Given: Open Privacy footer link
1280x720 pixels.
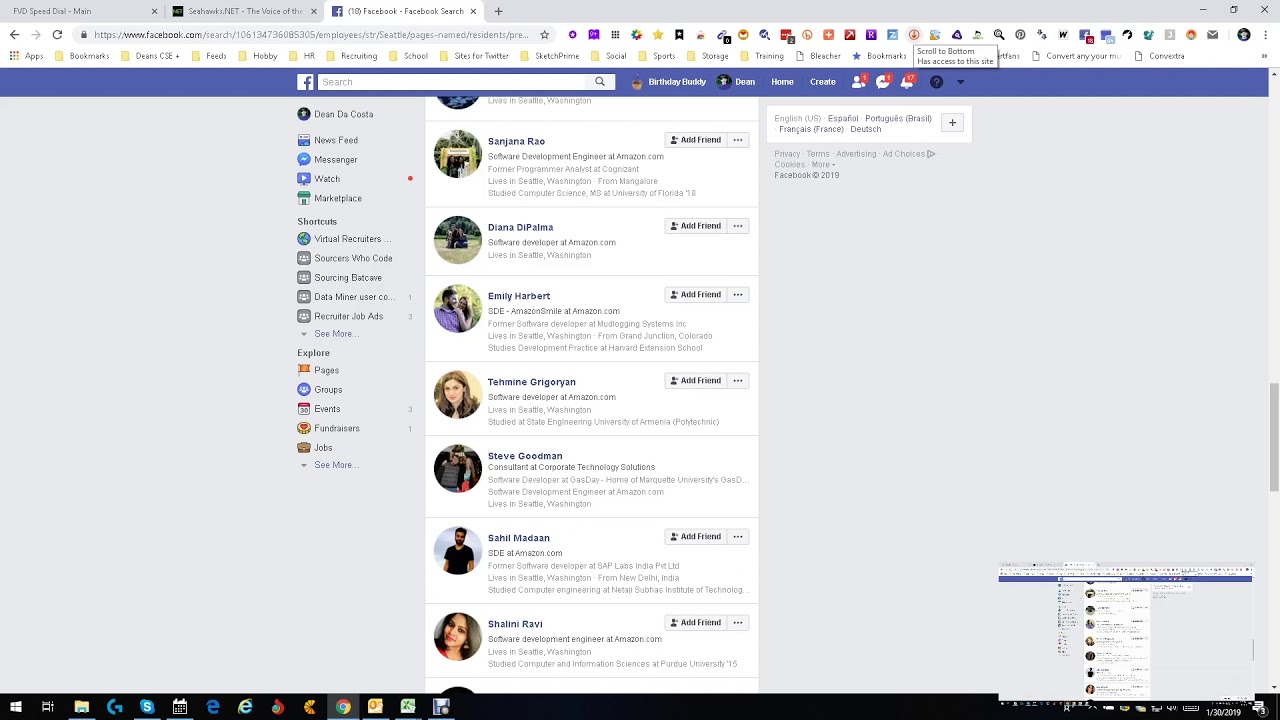Looking at the screenshot, I should [787, 154].
